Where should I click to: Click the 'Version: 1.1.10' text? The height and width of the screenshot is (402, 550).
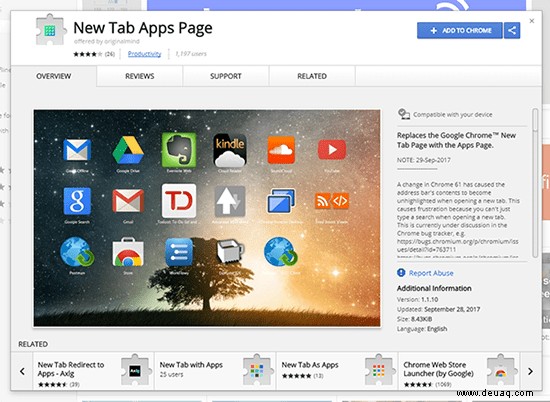(x=418, y=300)
